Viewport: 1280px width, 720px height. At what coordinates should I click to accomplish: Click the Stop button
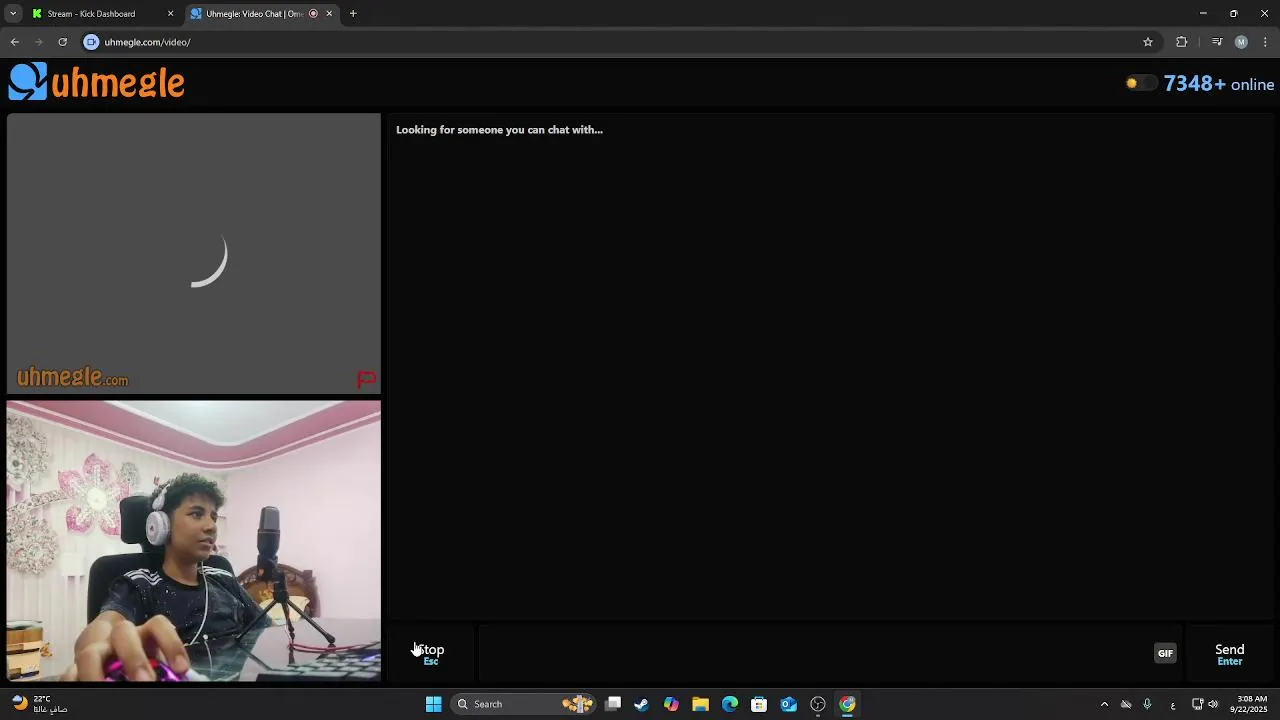(431, 654)
